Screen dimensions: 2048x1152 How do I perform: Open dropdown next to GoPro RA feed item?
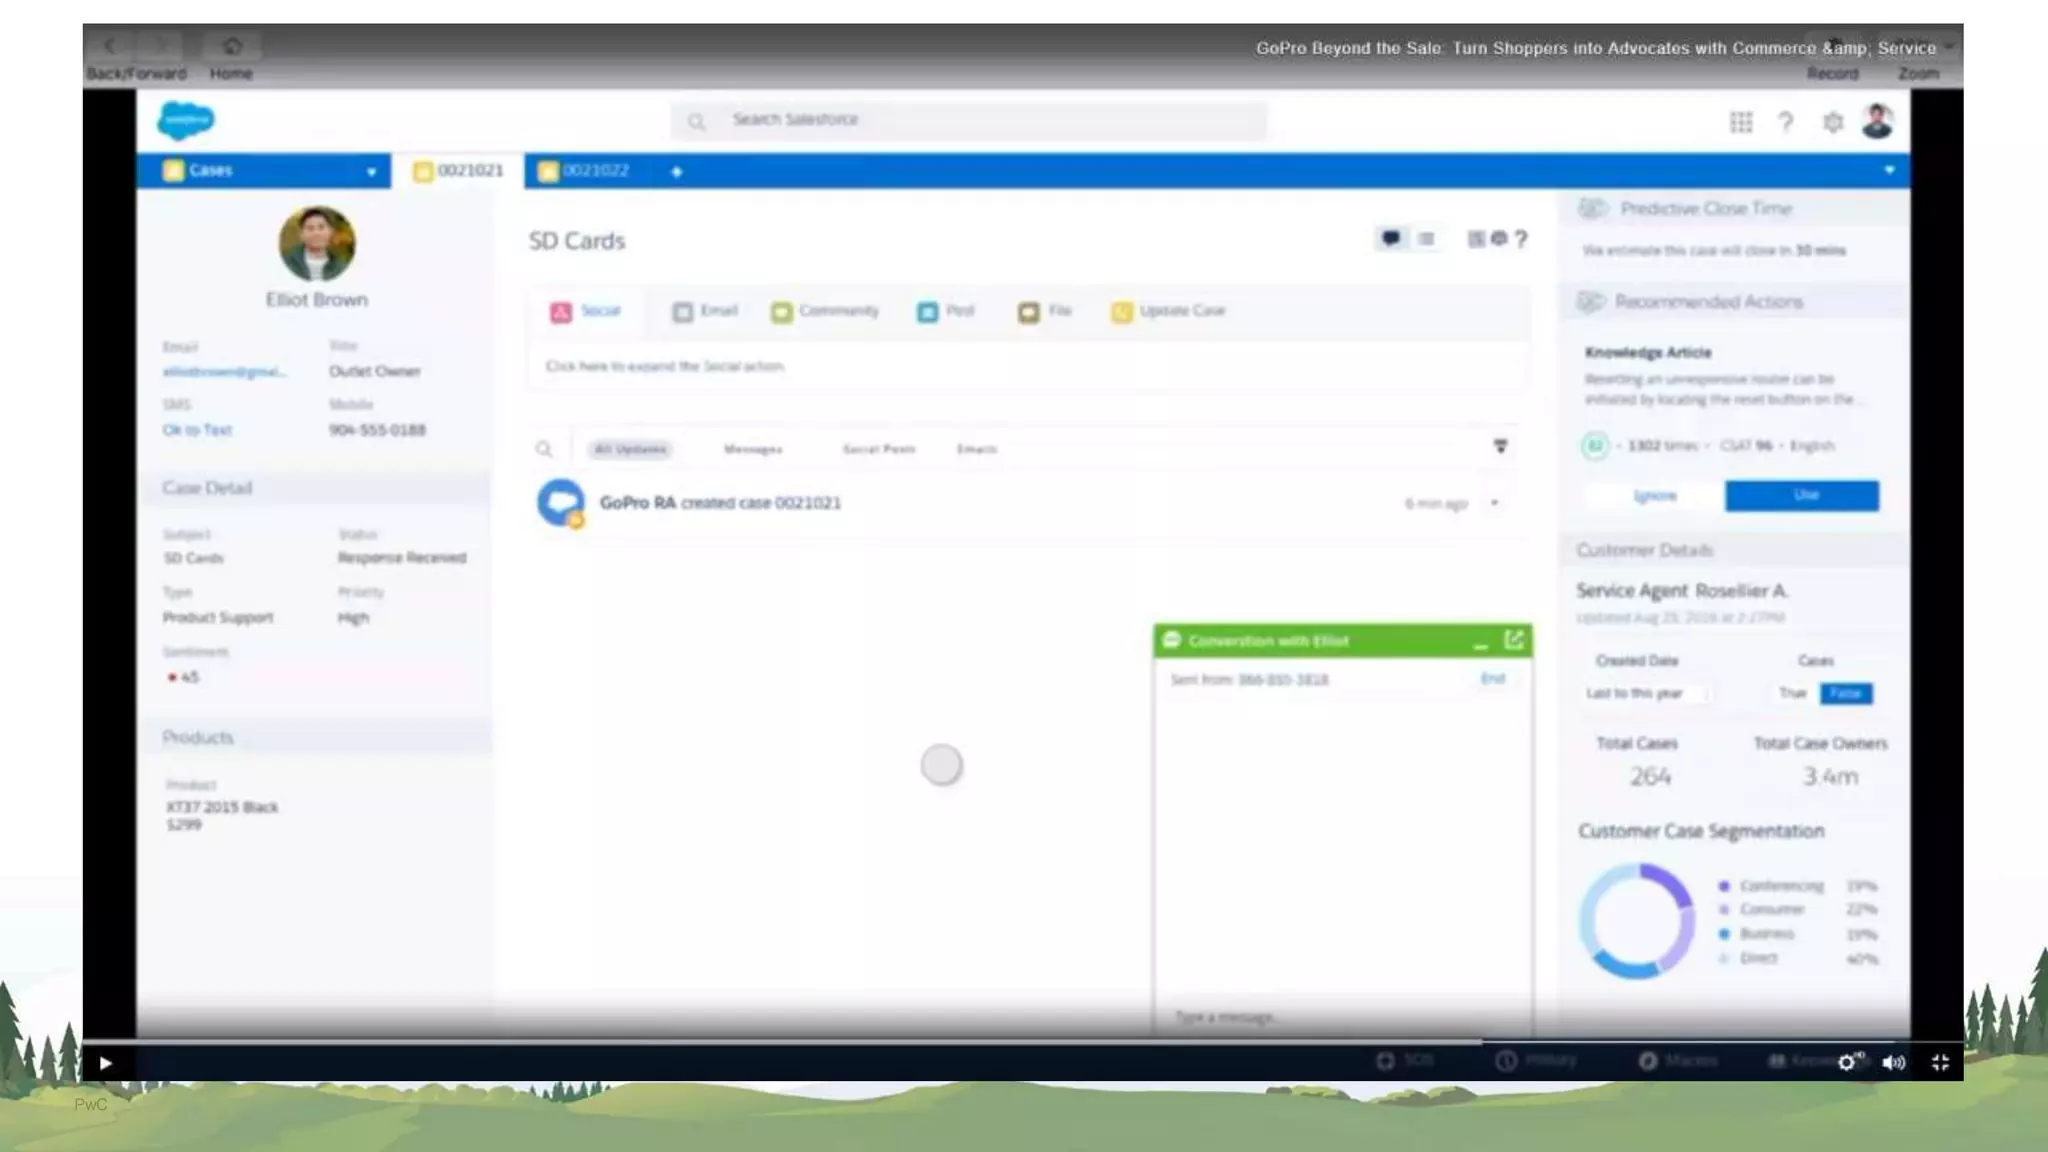1495,503
